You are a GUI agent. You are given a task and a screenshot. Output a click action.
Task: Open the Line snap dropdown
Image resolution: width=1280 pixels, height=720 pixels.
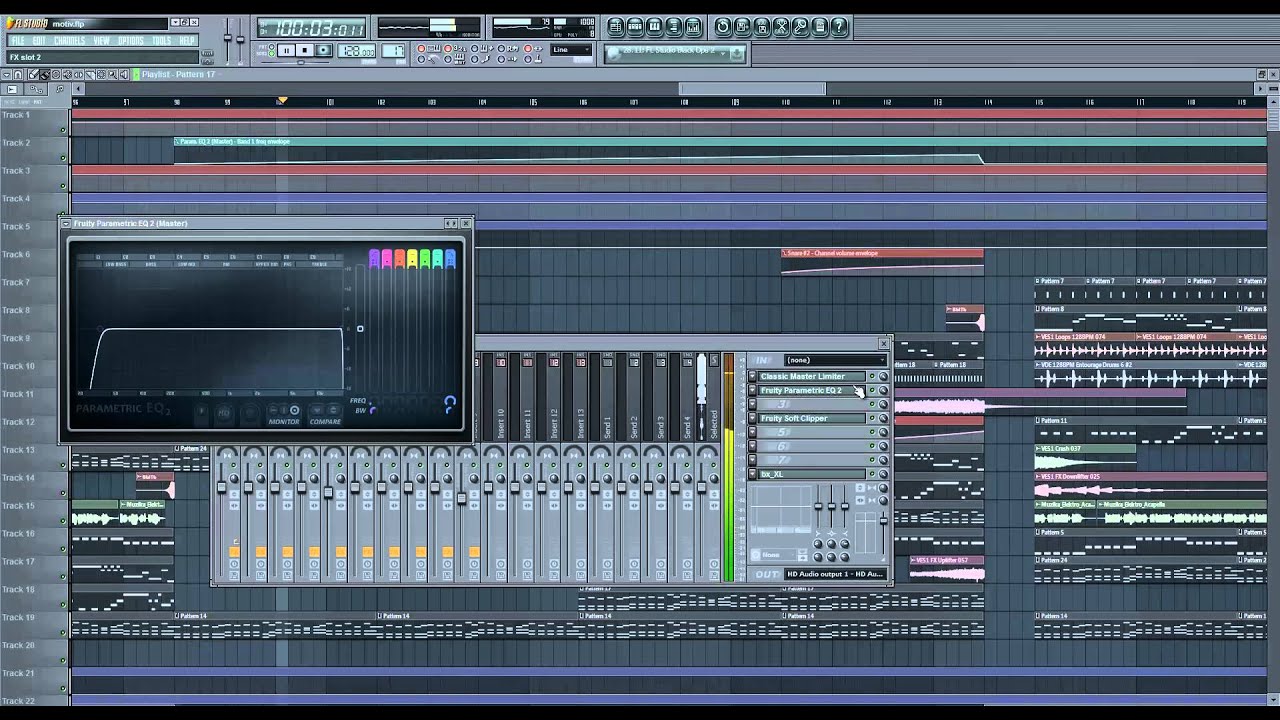(572, 50)
